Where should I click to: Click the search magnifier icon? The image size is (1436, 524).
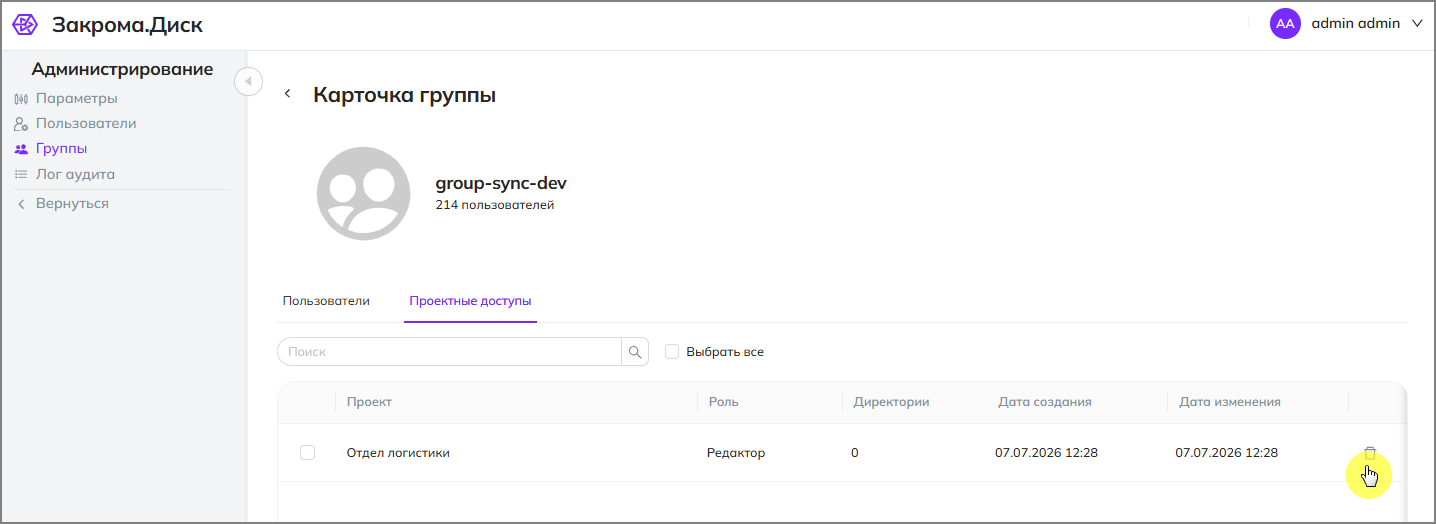coord(635,352)
